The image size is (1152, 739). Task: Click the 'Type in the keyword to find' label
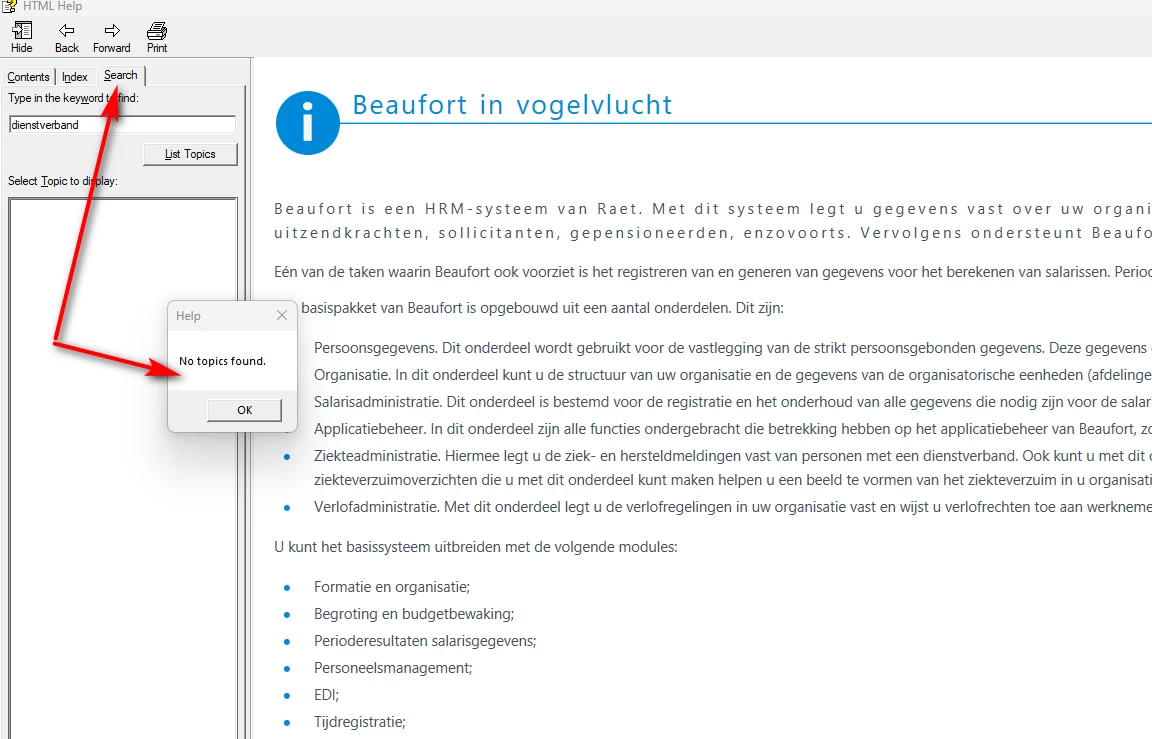tap(73, 98)
